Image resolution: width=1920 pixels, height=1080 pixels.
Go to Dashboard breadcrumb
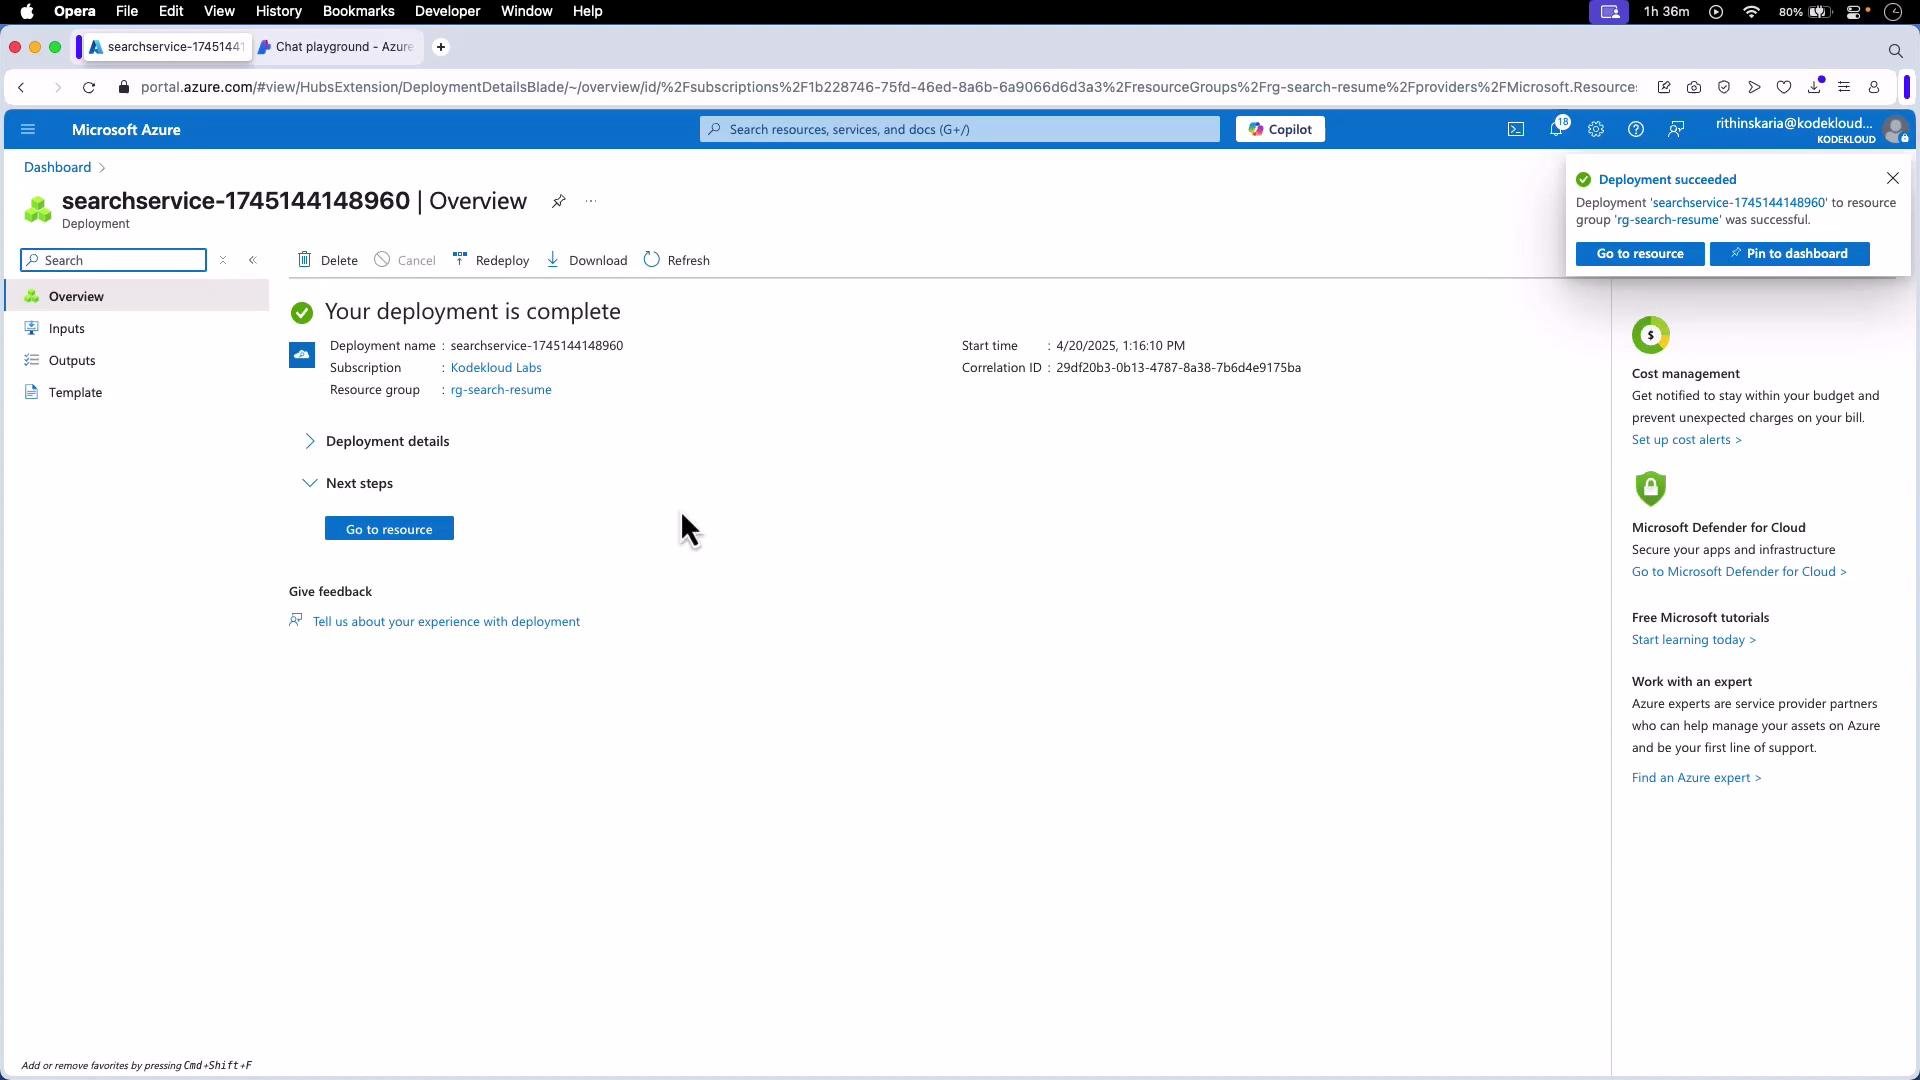coord(58,167)
